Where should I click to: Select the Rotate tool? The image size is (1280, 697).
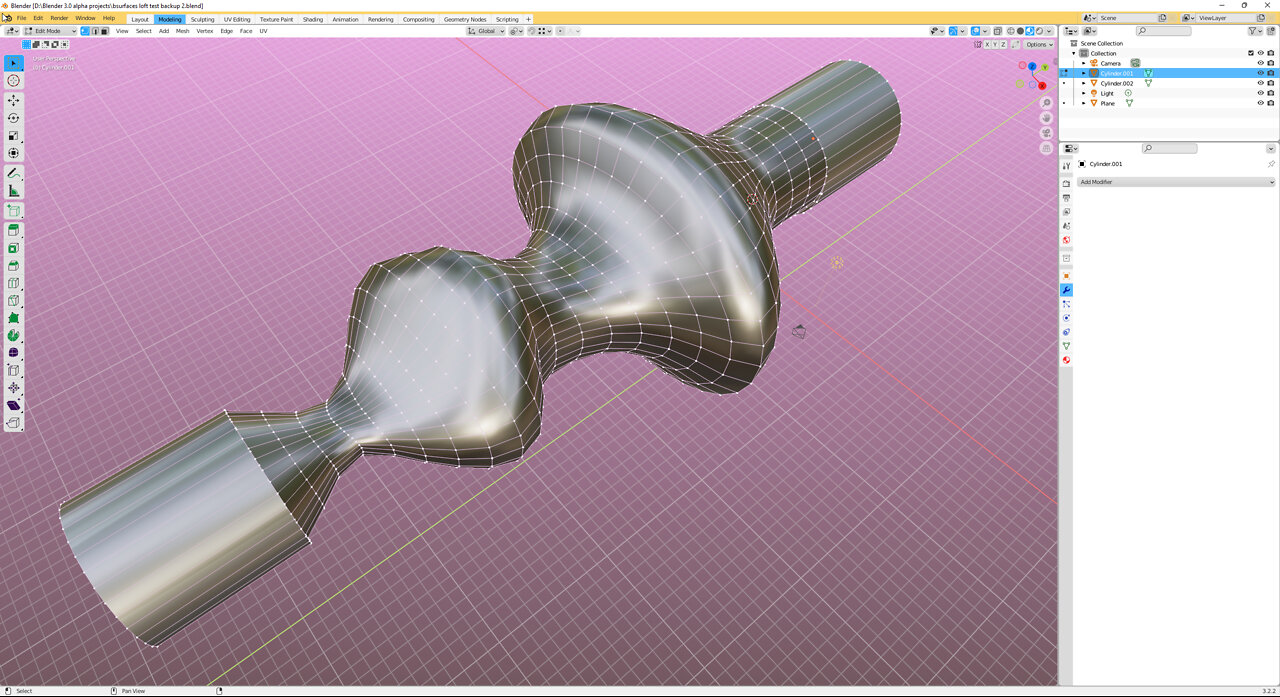click(x=14, y=118)
